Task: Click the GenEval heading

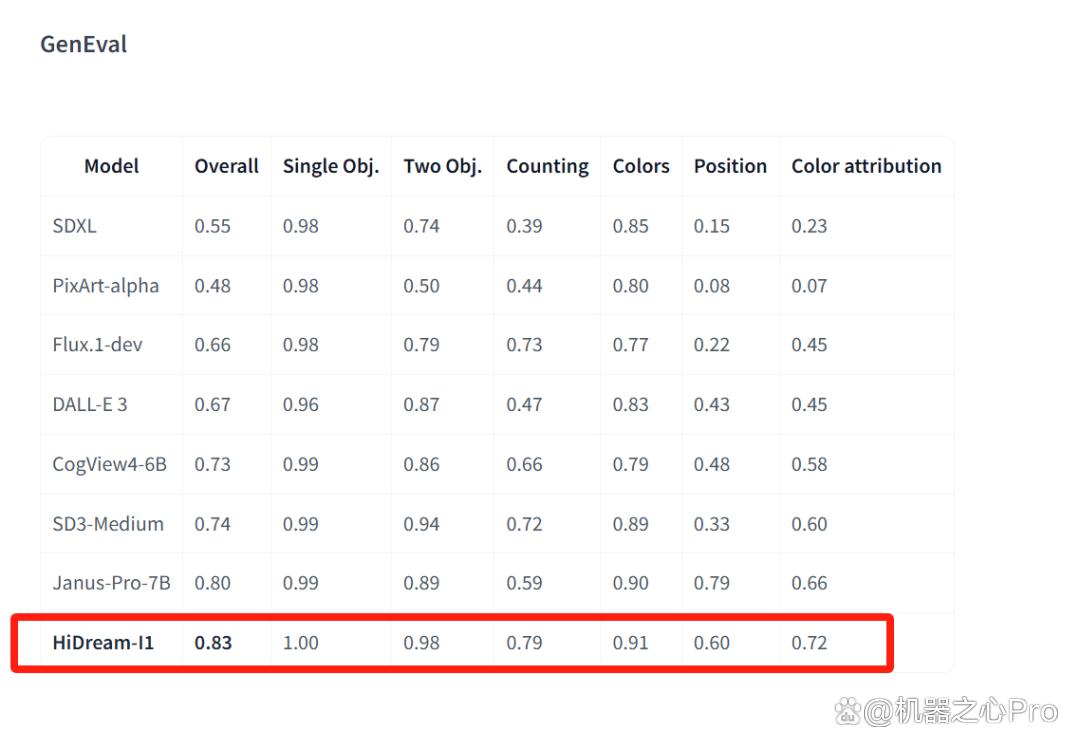Action: (x=83, y=45)
